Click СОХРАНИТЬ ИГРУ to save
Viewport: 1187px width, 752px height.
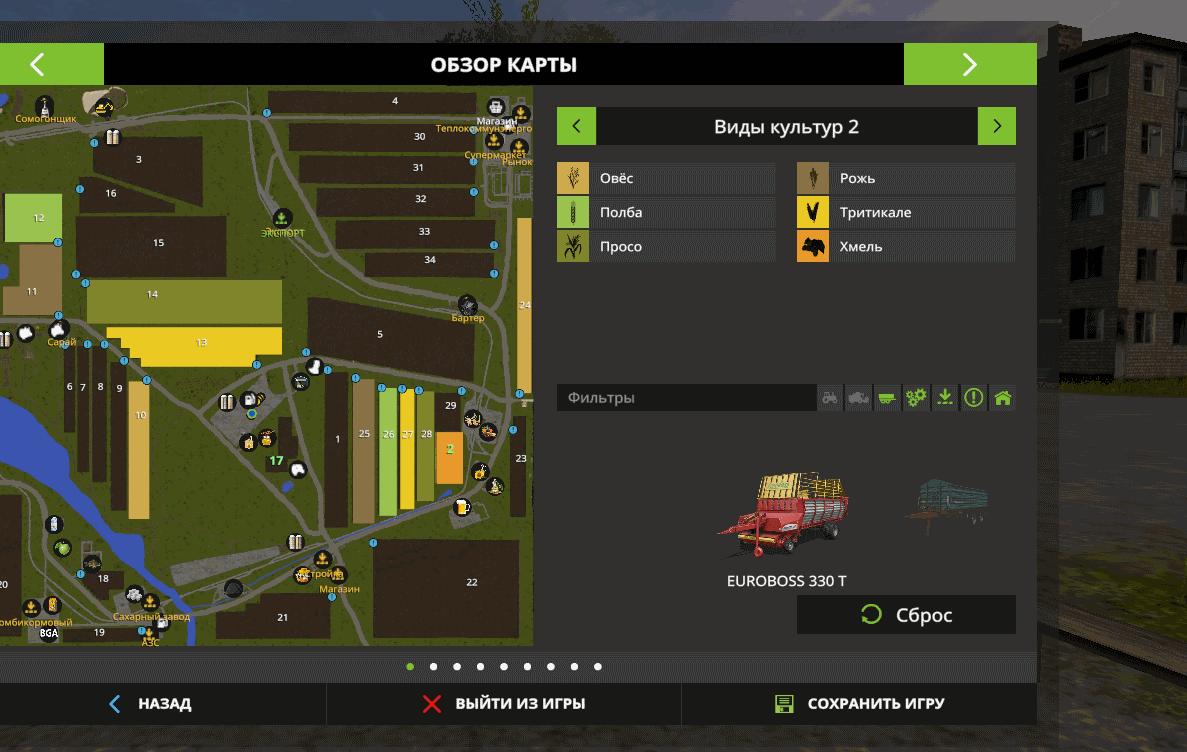point(860,704)
